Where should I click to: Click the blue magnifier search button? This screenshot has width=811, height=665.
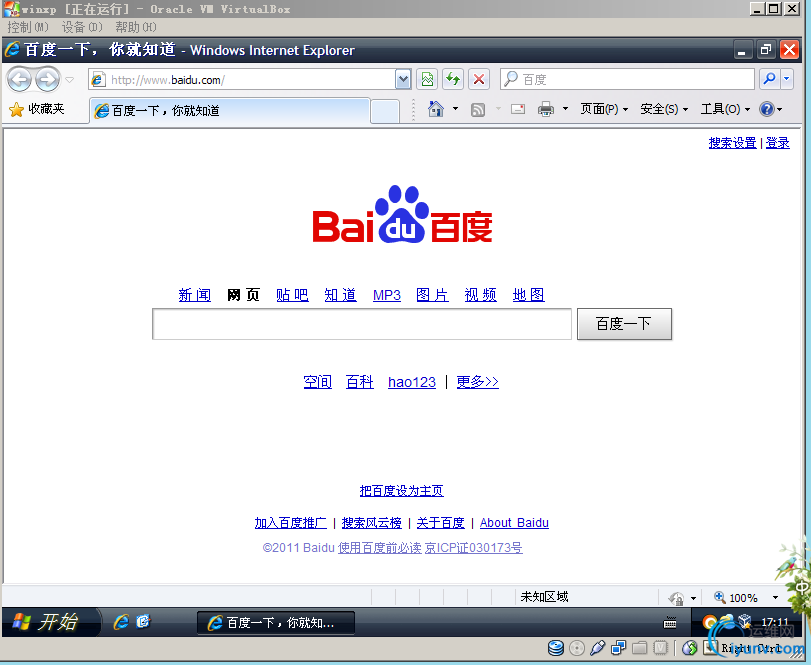pyautogui.click(x=770, y=79)
